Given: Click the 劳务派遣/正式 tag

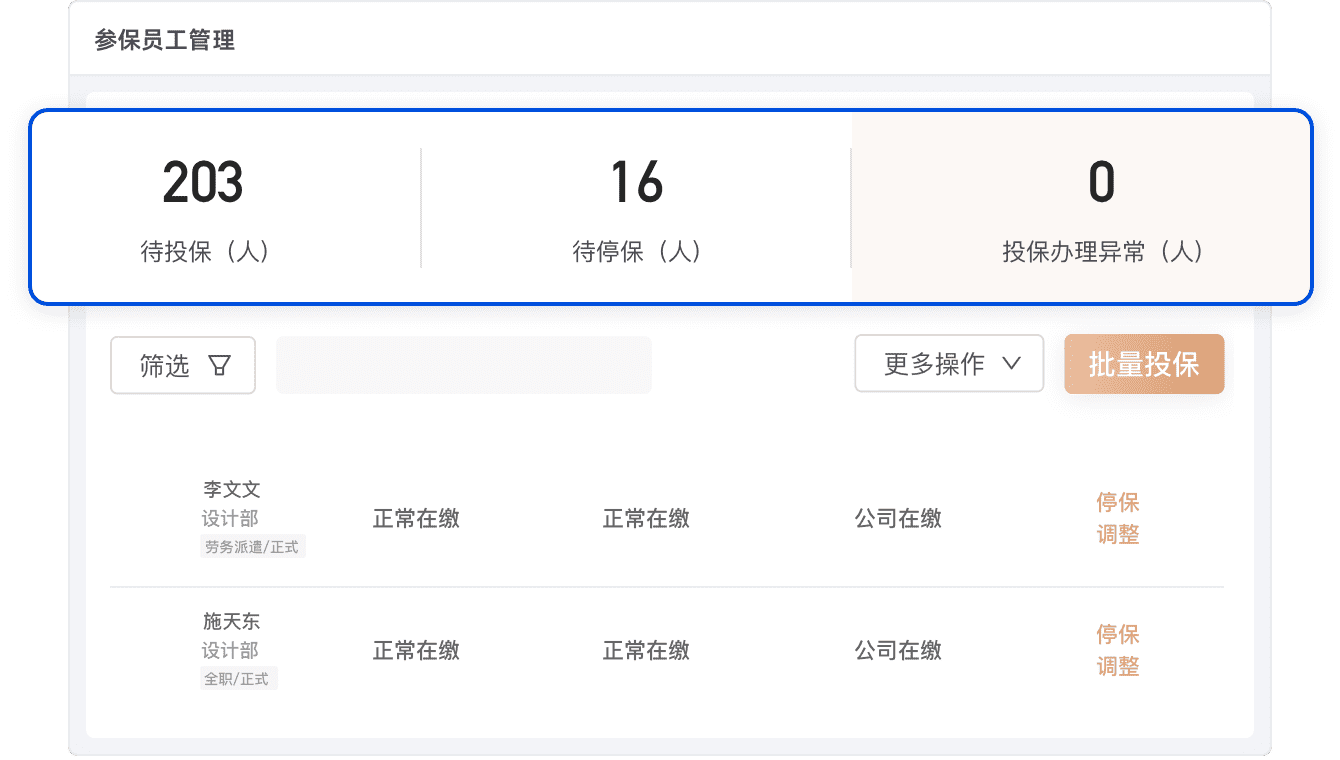Looking at the screenshot, I should pyautogui.click(x=252, y=547).
